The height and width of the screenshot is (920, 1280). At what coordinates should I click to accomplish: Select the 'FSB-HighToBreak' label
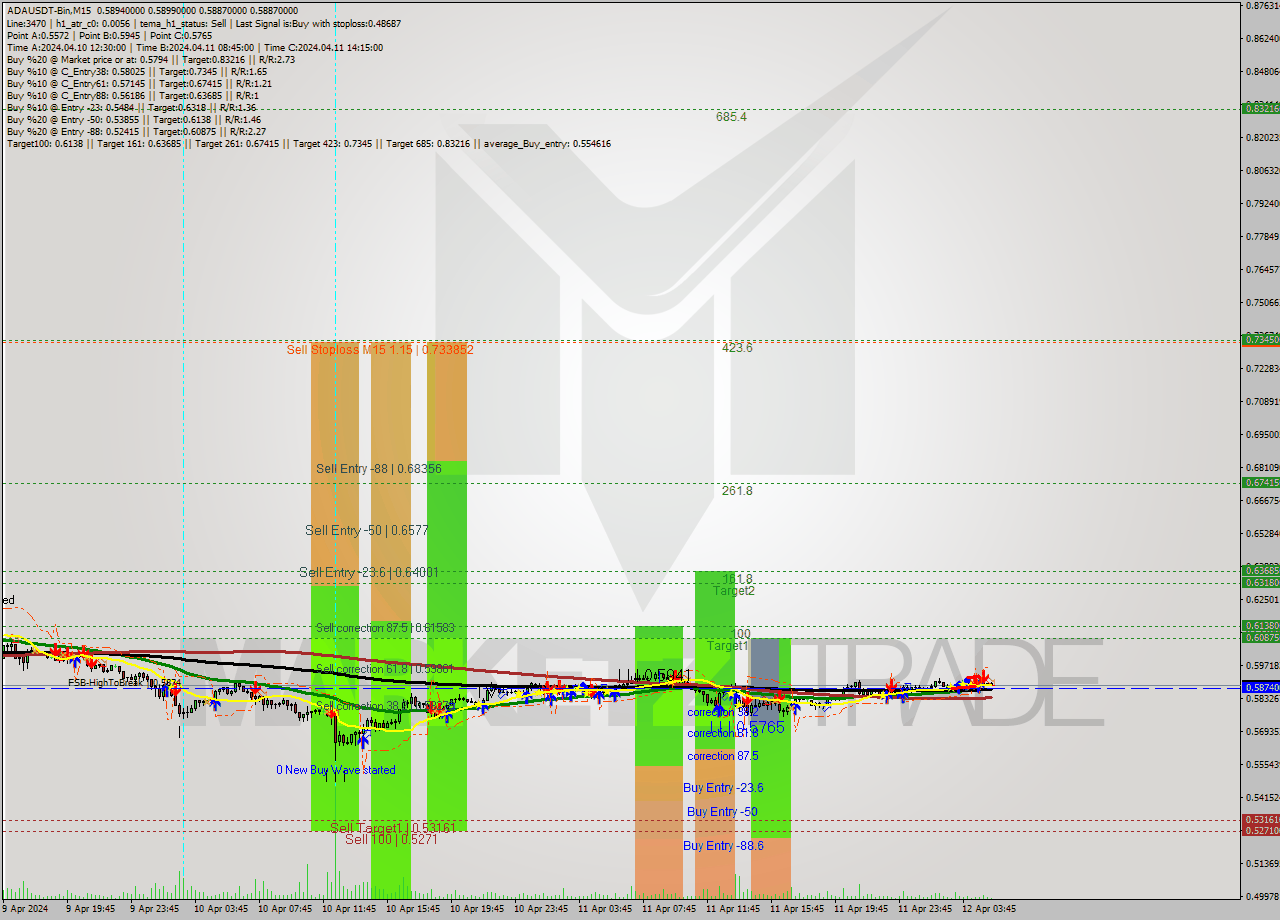click(x=107, y=683)
